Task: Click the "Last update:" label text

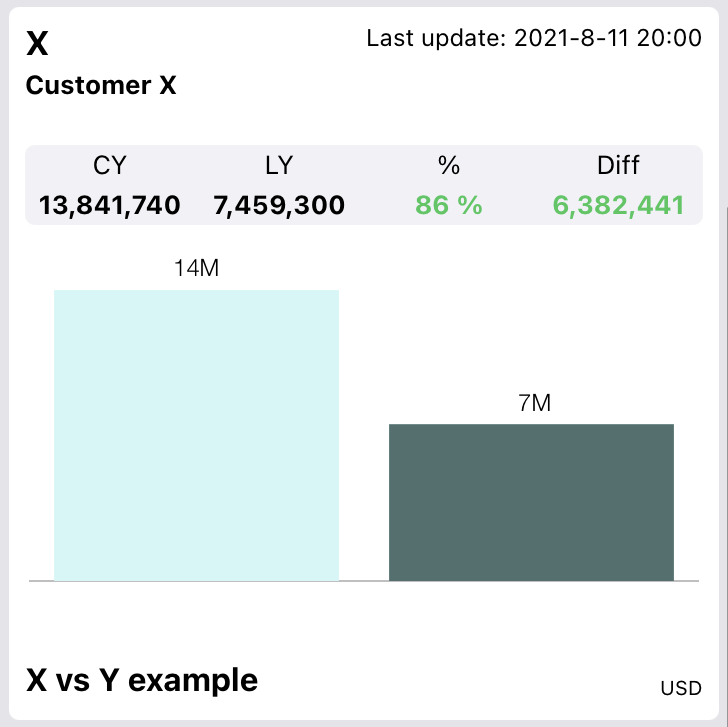Action: pyautogui.click(x=436, y=39)
